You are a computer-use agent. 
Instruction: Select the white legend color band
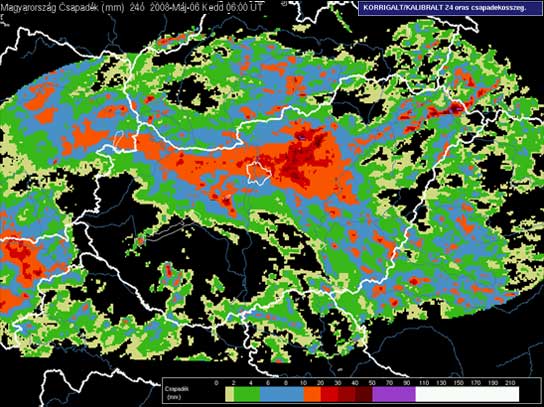(467, 394)
